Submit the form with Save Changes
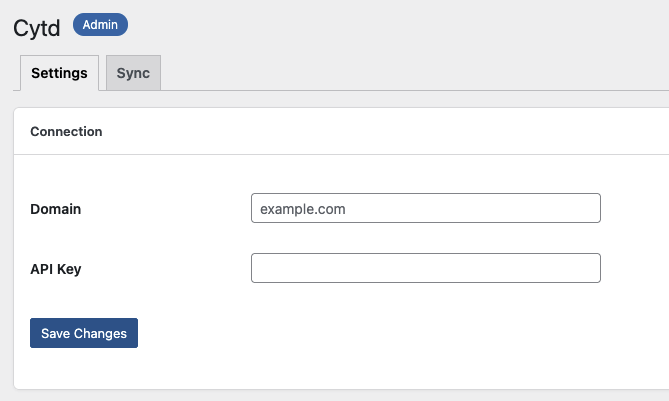Screen dimensions: 669x401 point(84,333)
